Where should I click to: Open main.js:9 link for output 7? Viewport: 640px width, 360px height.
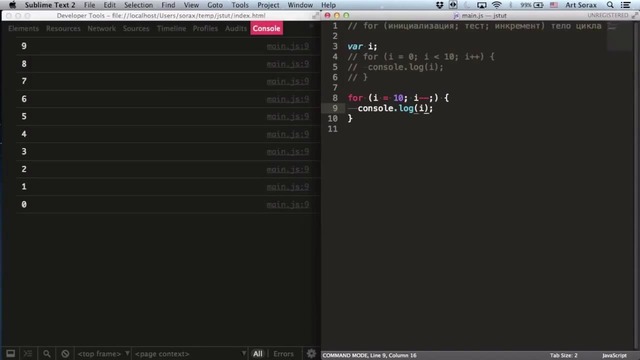pyautogui.click(x=288, y=81)
